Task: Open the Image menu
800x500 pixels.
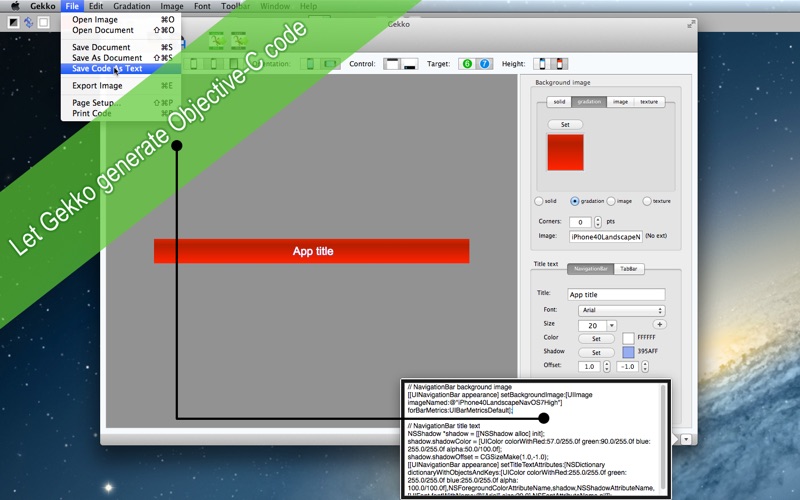Action: coord(172,6)
